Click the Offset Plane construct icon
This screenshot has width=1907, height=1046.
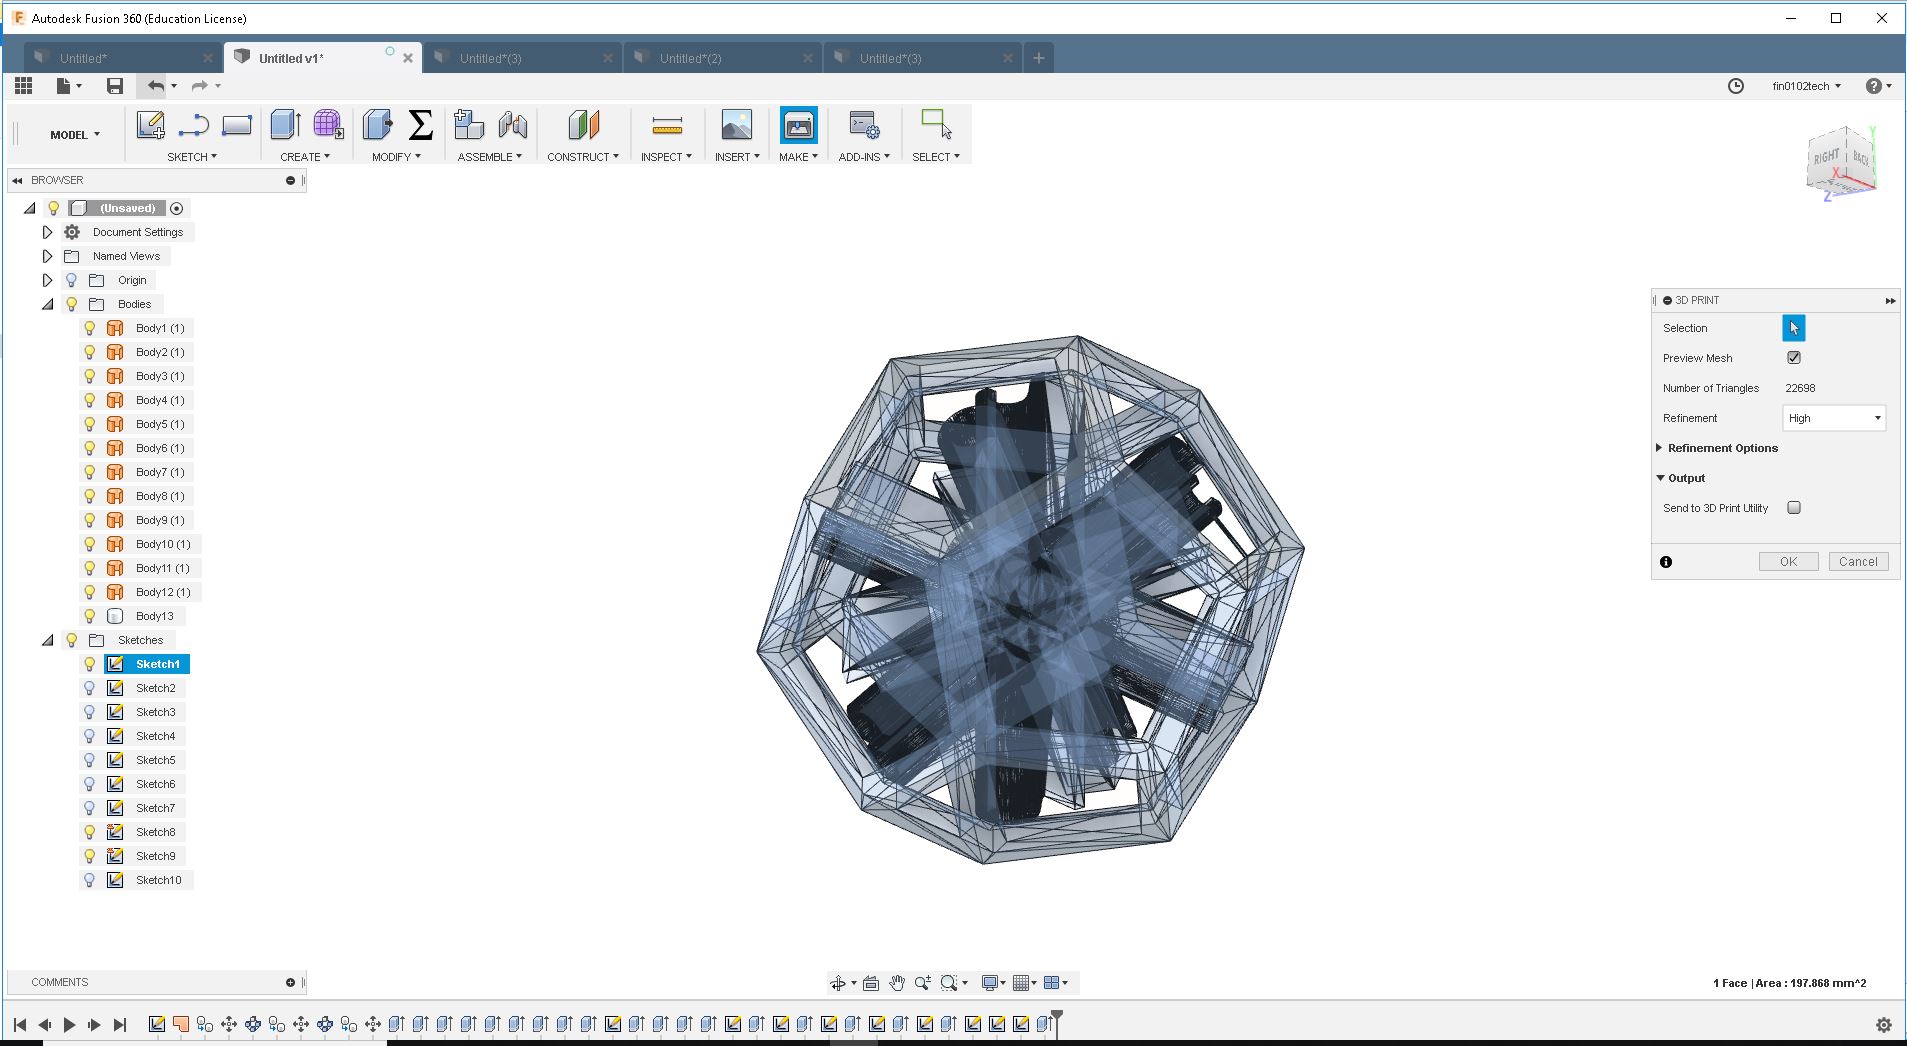click(583, 125)
